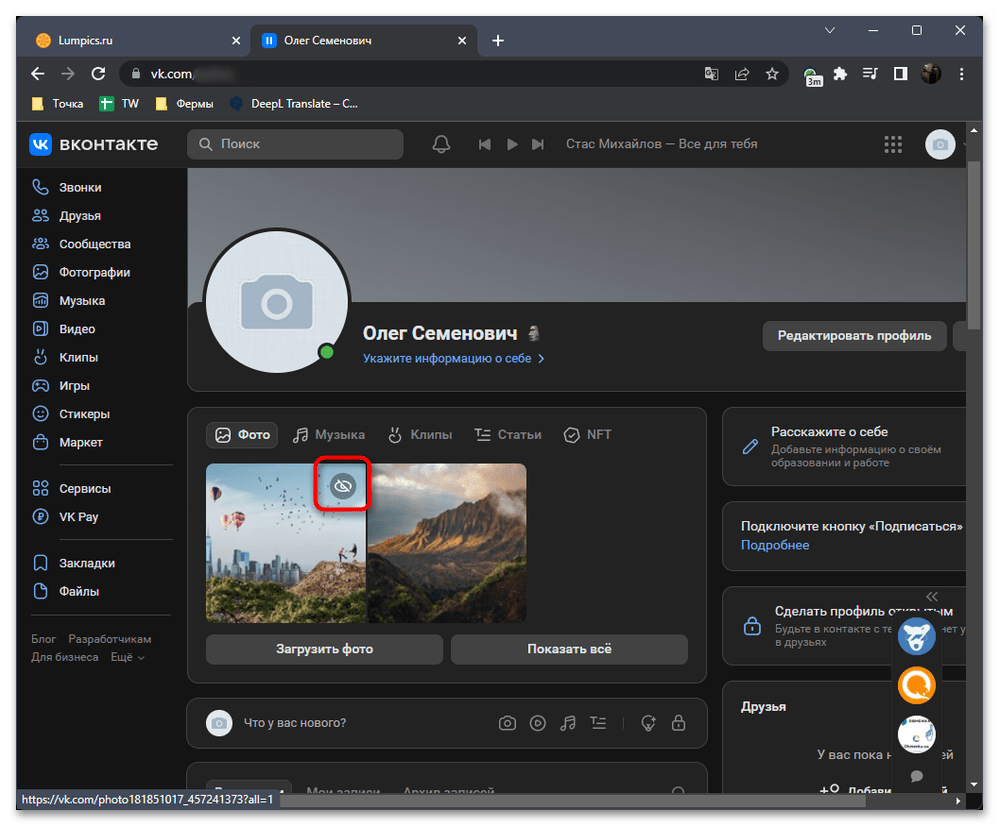The image size is (999, 826).
Task: Click the Блог footer link
Action: coord(43,639)
